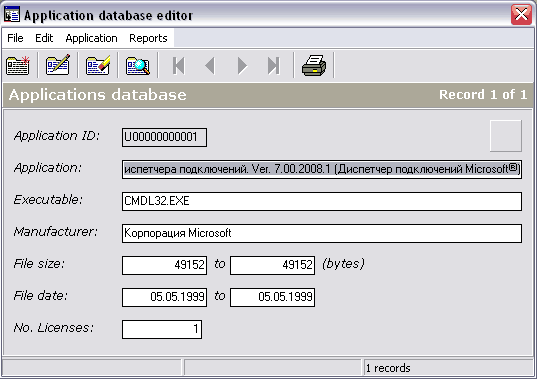Click the Executable field CMDL32.EXE
The width and height of the screenshot is (537, 379).
coord(322,201)
